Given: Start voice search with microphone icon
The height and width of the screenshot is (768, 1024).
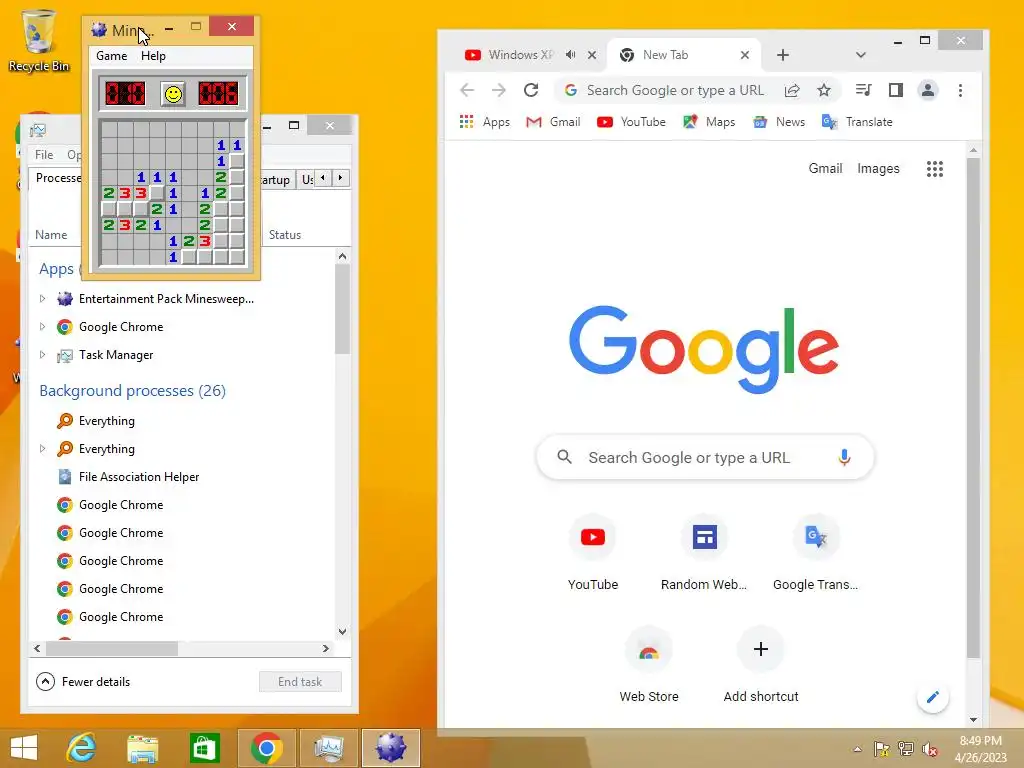Looking at the screenshot, I should point(844,457).
